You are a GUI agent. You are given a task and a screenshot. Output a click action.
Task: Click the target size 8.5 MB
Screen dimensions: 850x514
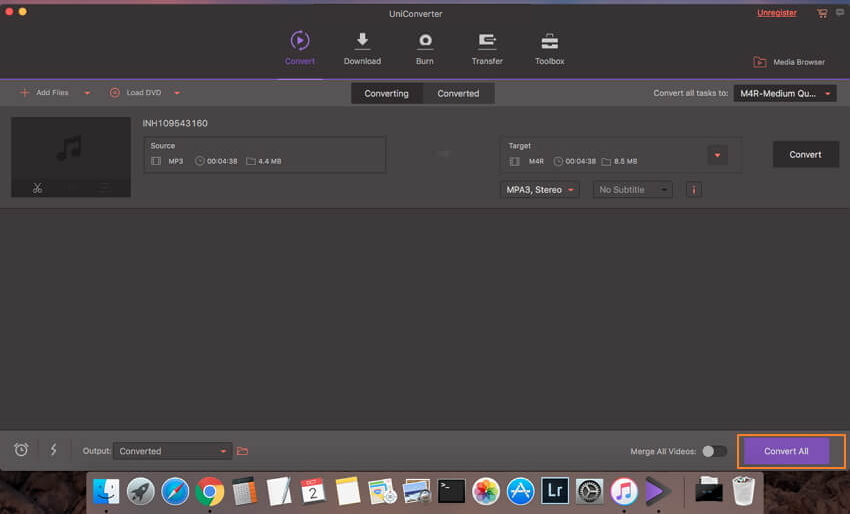pyautogui.click(x=626, y=161)
